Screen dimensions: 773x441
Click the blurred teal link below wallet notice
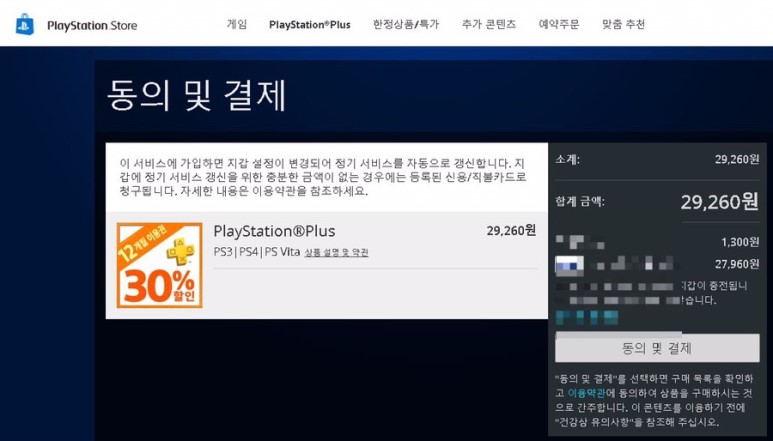[x=587, y=317]
